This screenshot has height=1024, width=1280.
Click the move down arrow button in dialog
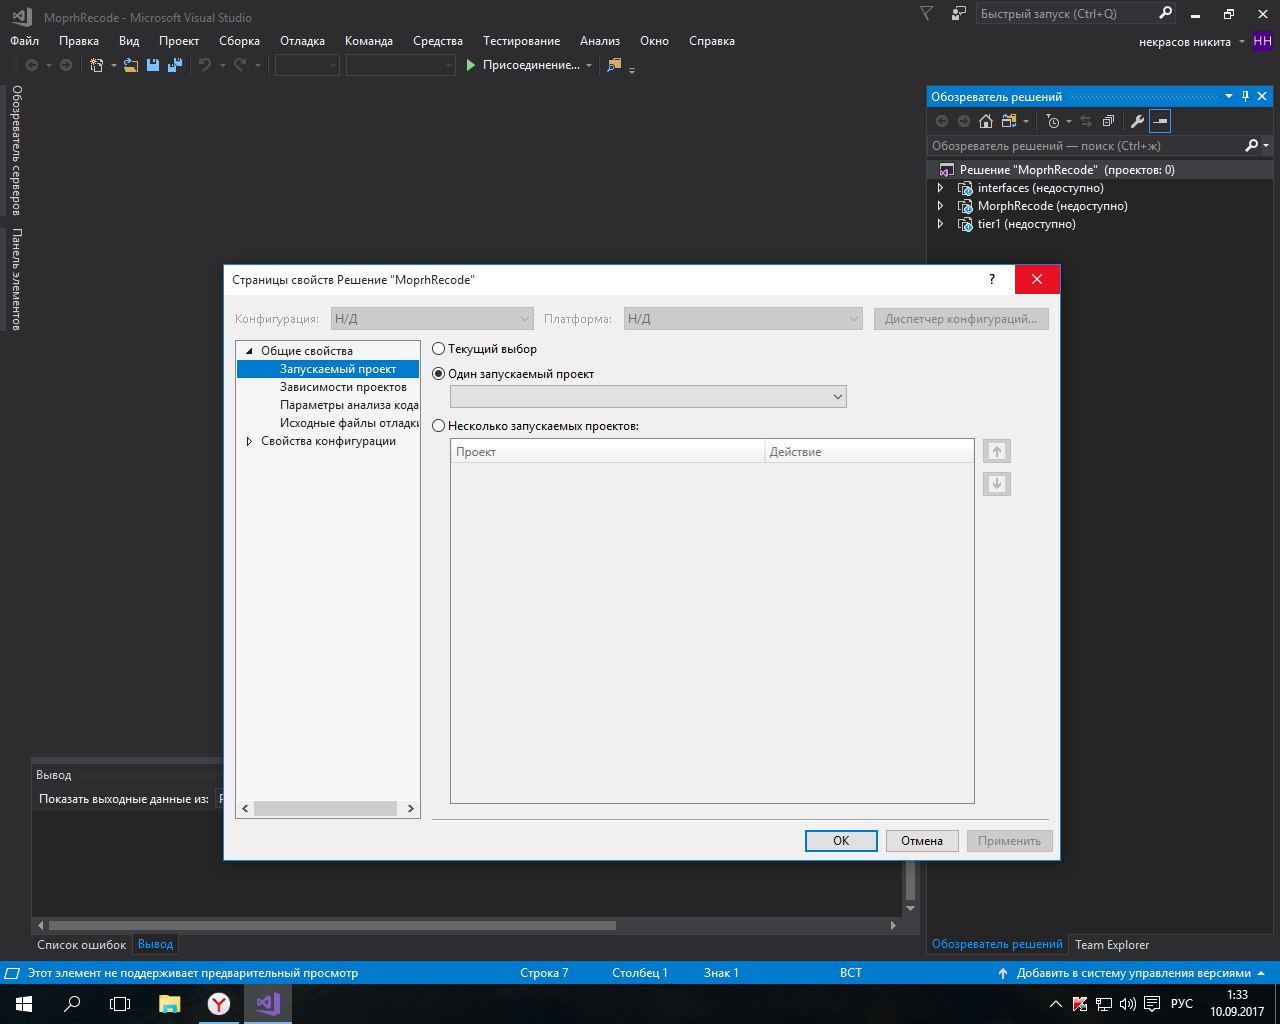(x=996, y=484)
